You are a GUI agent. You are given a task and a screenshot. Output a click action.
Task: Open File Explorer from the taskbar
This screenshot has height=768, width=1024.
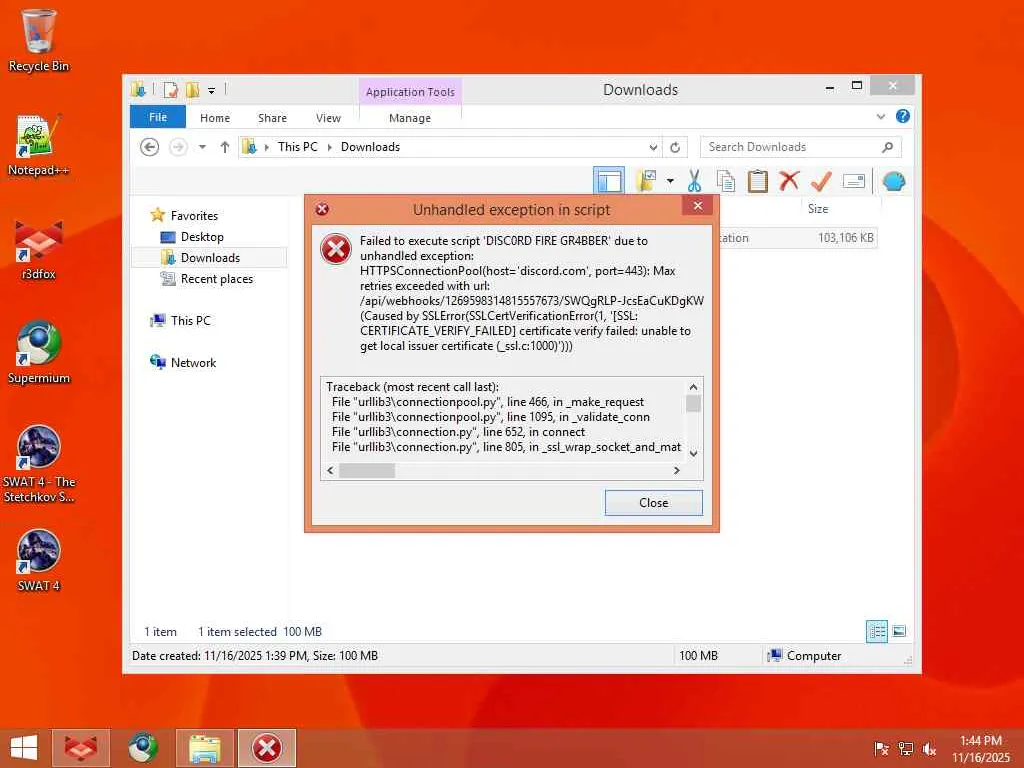204,748
